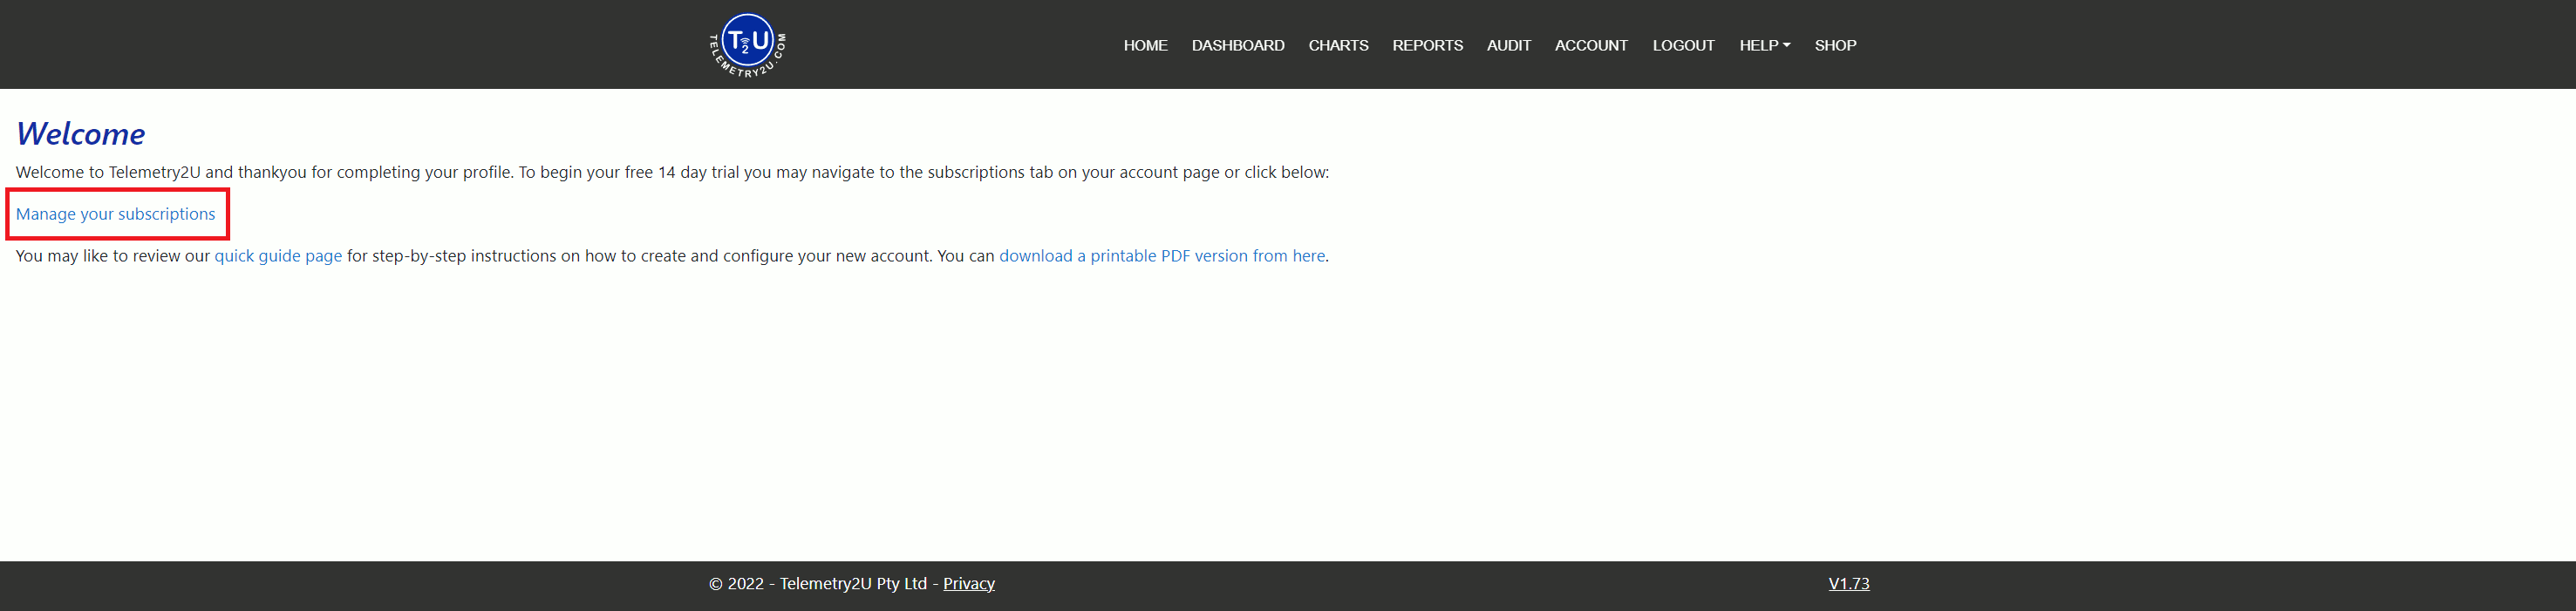The height and width of the screenshot is (611, 2576).
Task: Click LOGOUT in the navigation bar
Action: [1683, 45]
